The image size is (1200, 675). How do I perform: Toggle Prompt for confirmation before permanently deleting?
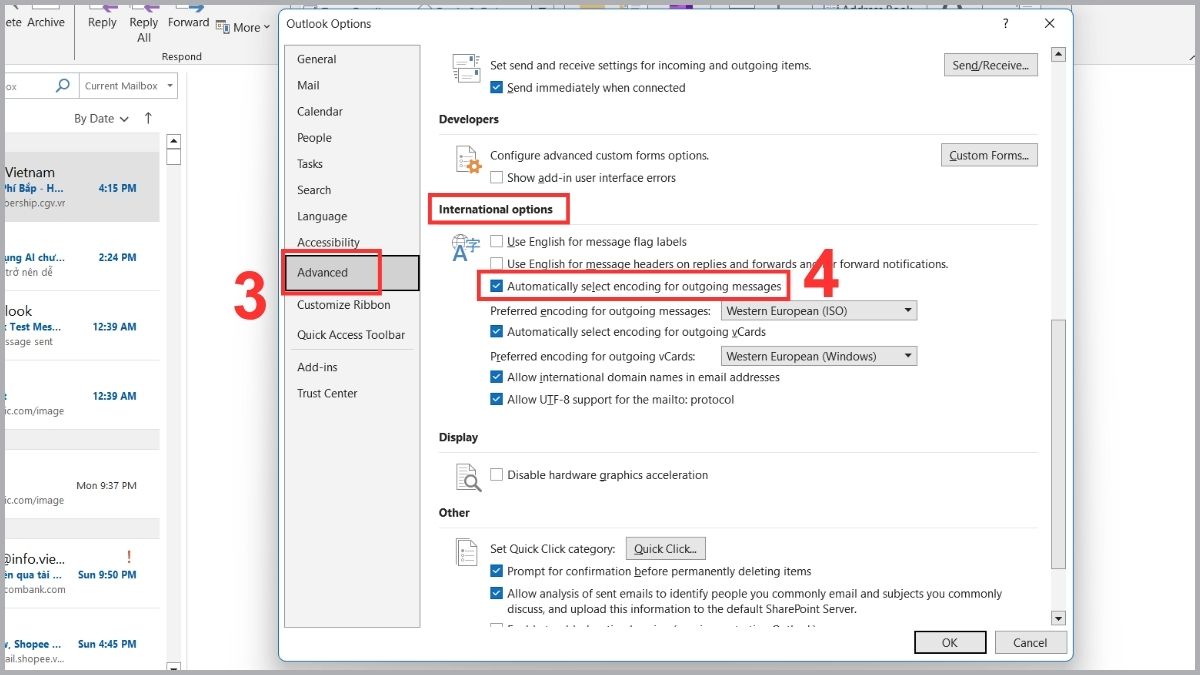[497, 571]
